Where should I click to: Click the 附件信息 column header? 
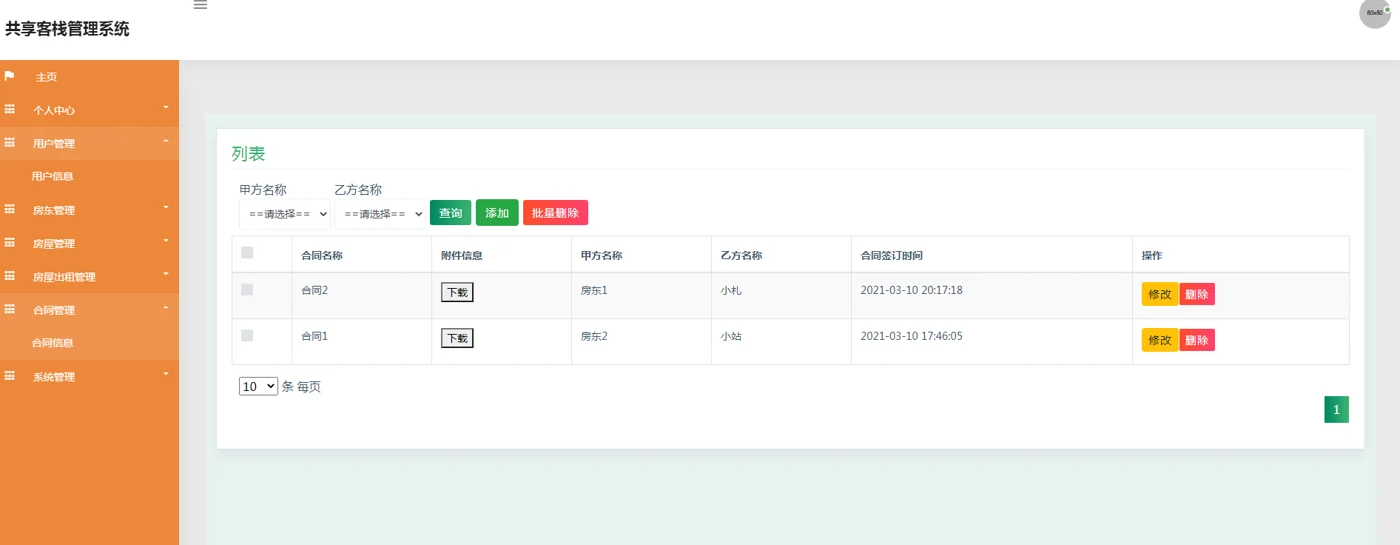pos(462,256)
